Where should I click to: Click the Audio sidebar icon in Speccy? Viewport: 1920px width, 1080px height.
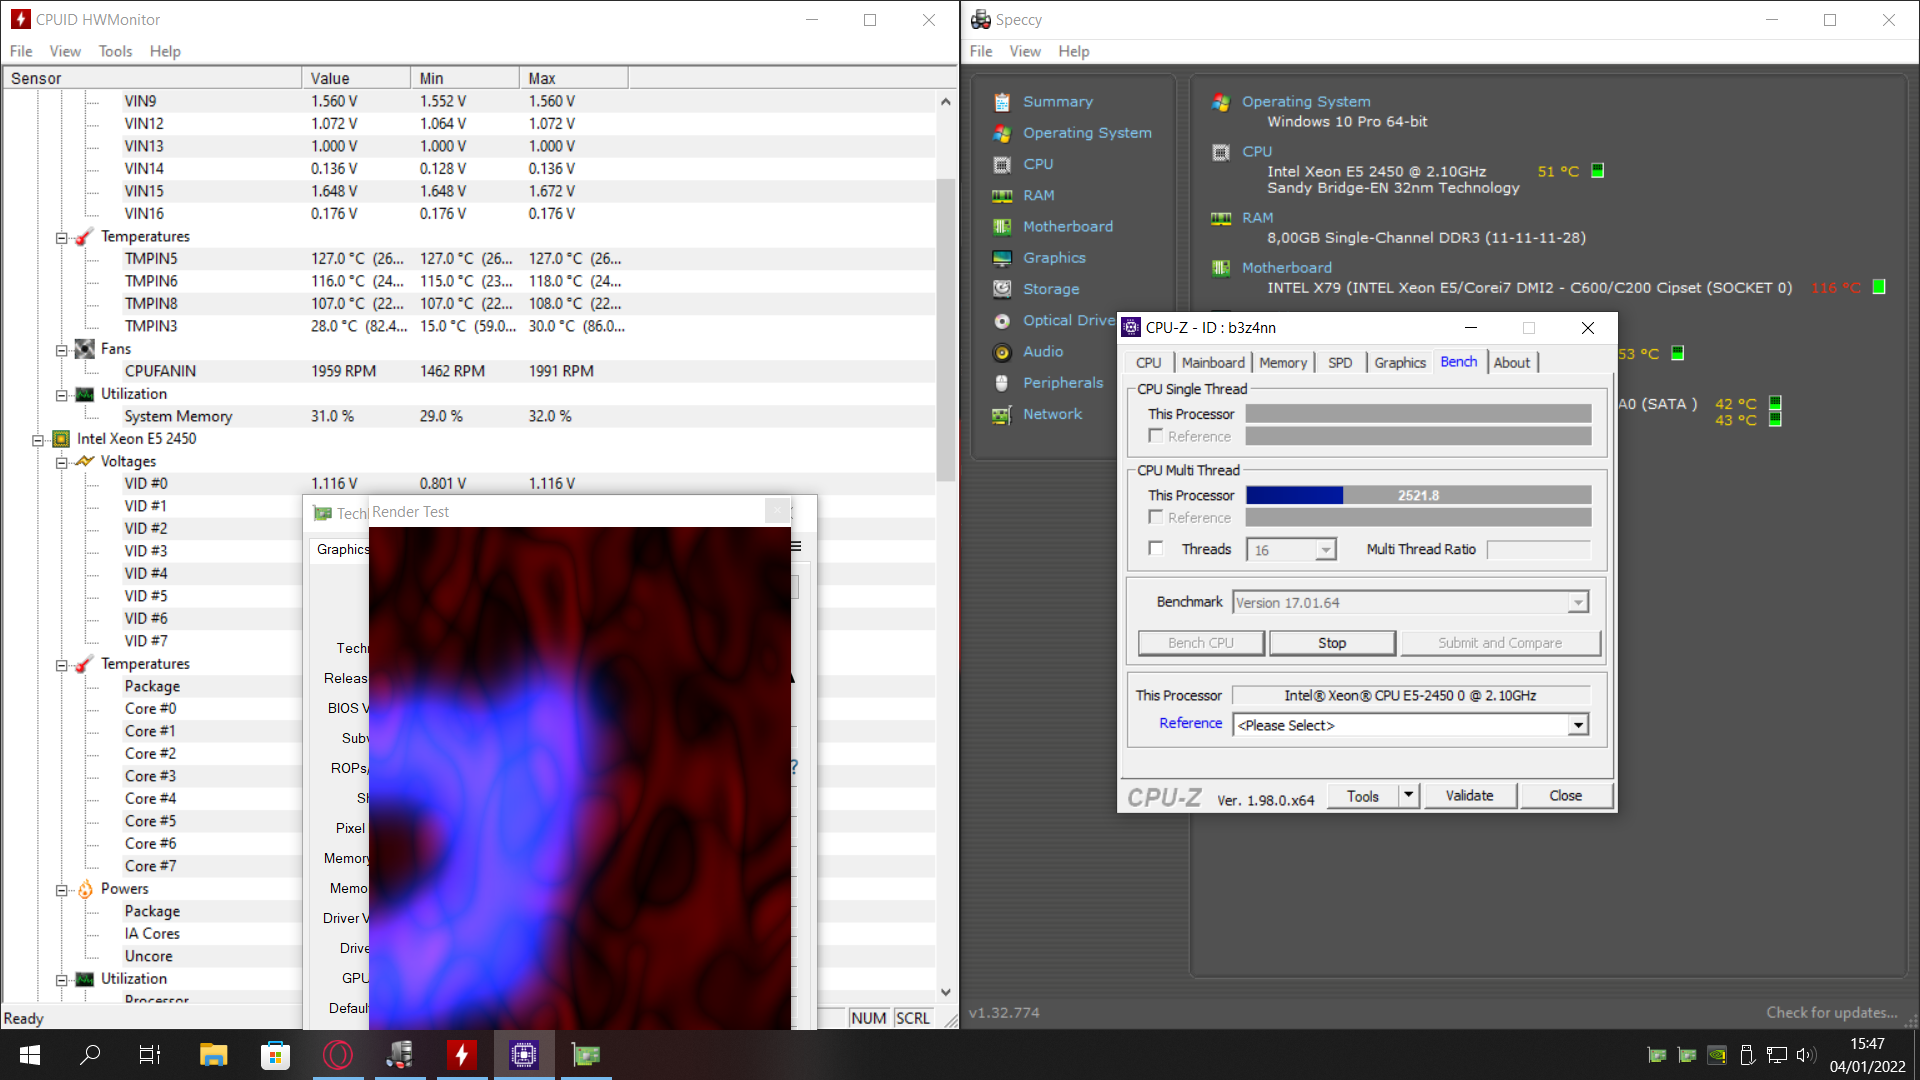(x=1001, y=352)
